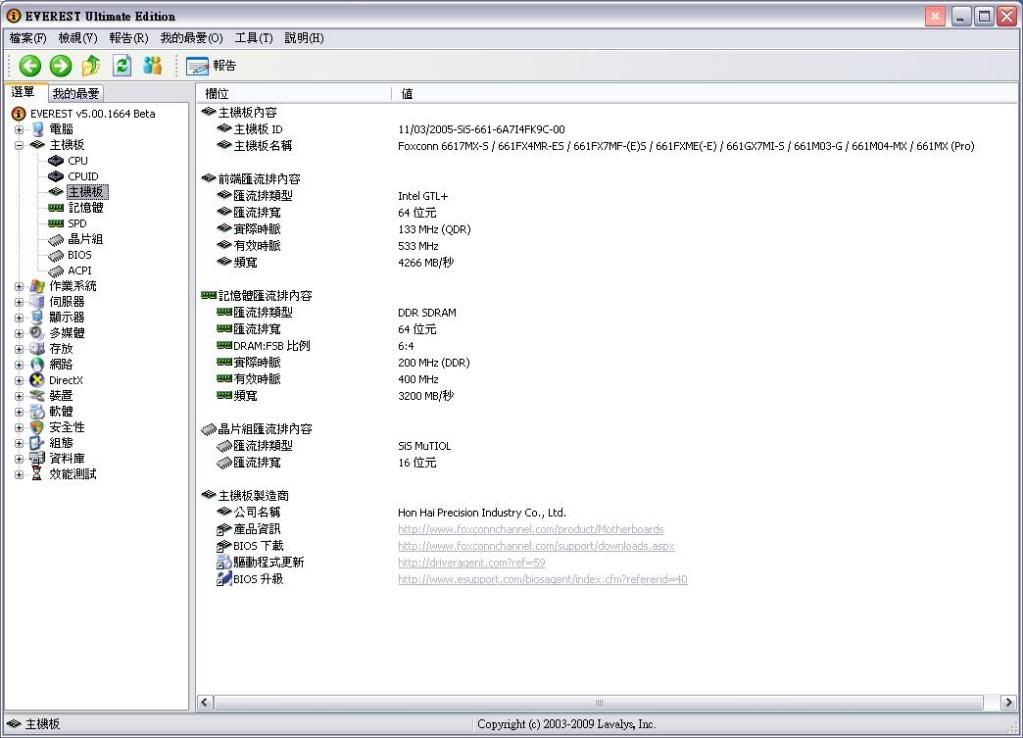Select the SPD item in the tree
Image resolution: width=1023 pixels, height=738 pixels.
[77, 223]
